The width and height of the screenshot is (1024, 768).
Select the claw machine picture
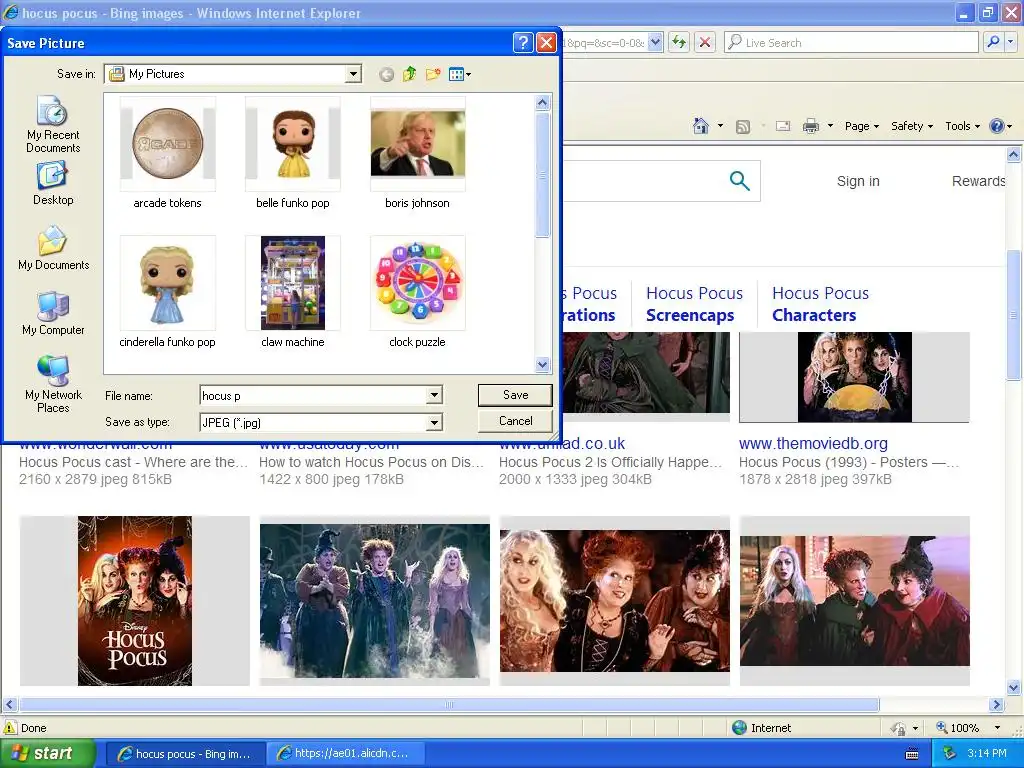293,292
